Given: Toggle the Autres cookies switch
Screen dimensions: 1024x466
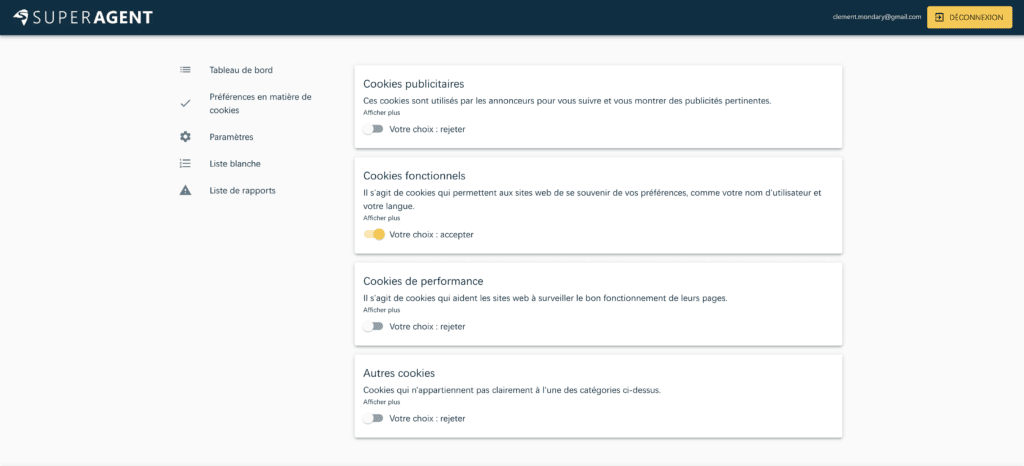Looking at the screenshot, I should click(374, 418).
